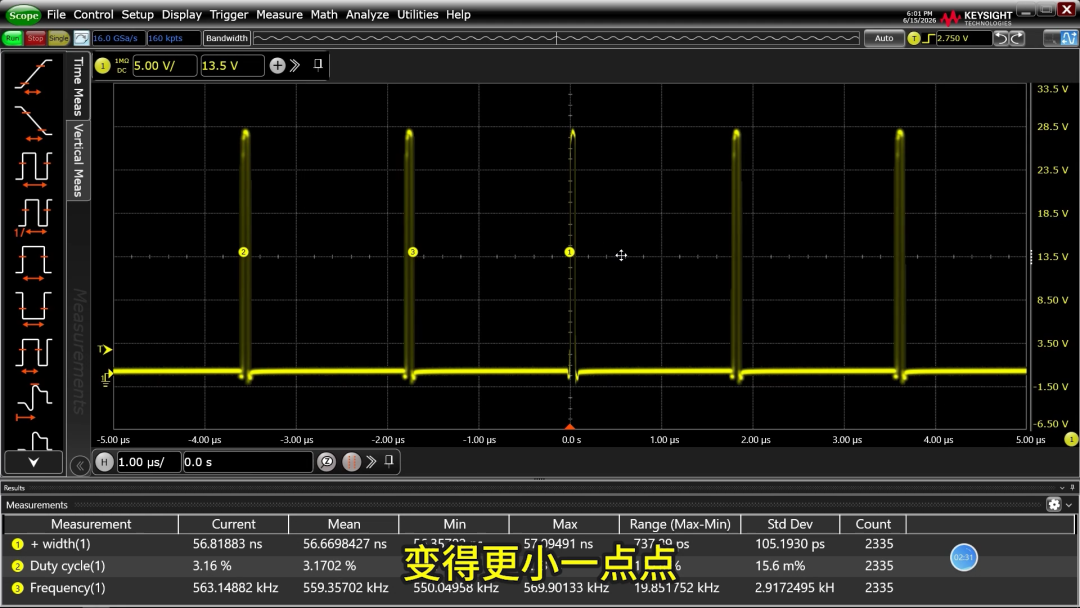Select the + width(1) measurement row
Image resolution: width=1080 pixels, height=608 pixels.
[539, 544]
